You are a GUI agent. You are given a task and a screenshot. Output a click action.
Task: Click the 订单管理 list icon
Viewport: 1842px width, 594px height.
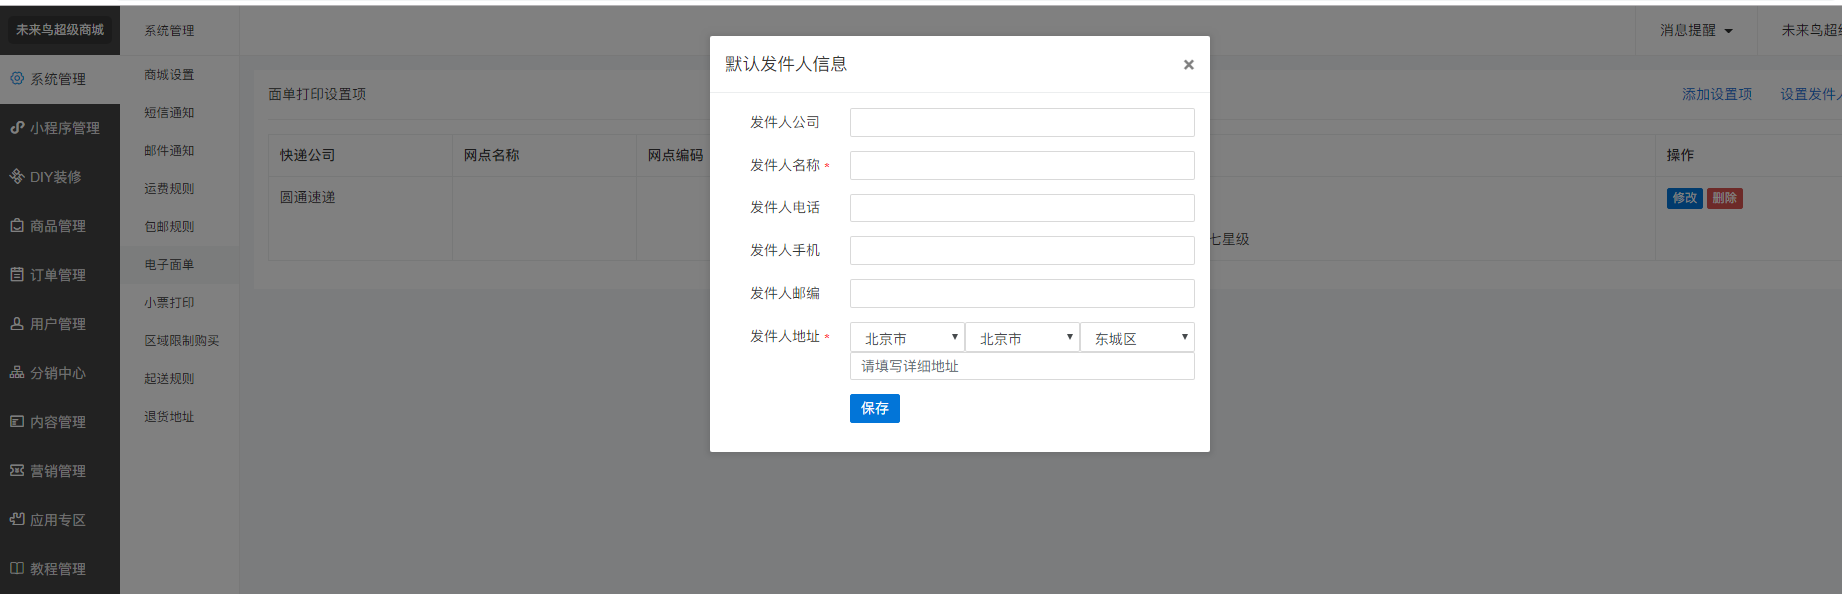17,274
